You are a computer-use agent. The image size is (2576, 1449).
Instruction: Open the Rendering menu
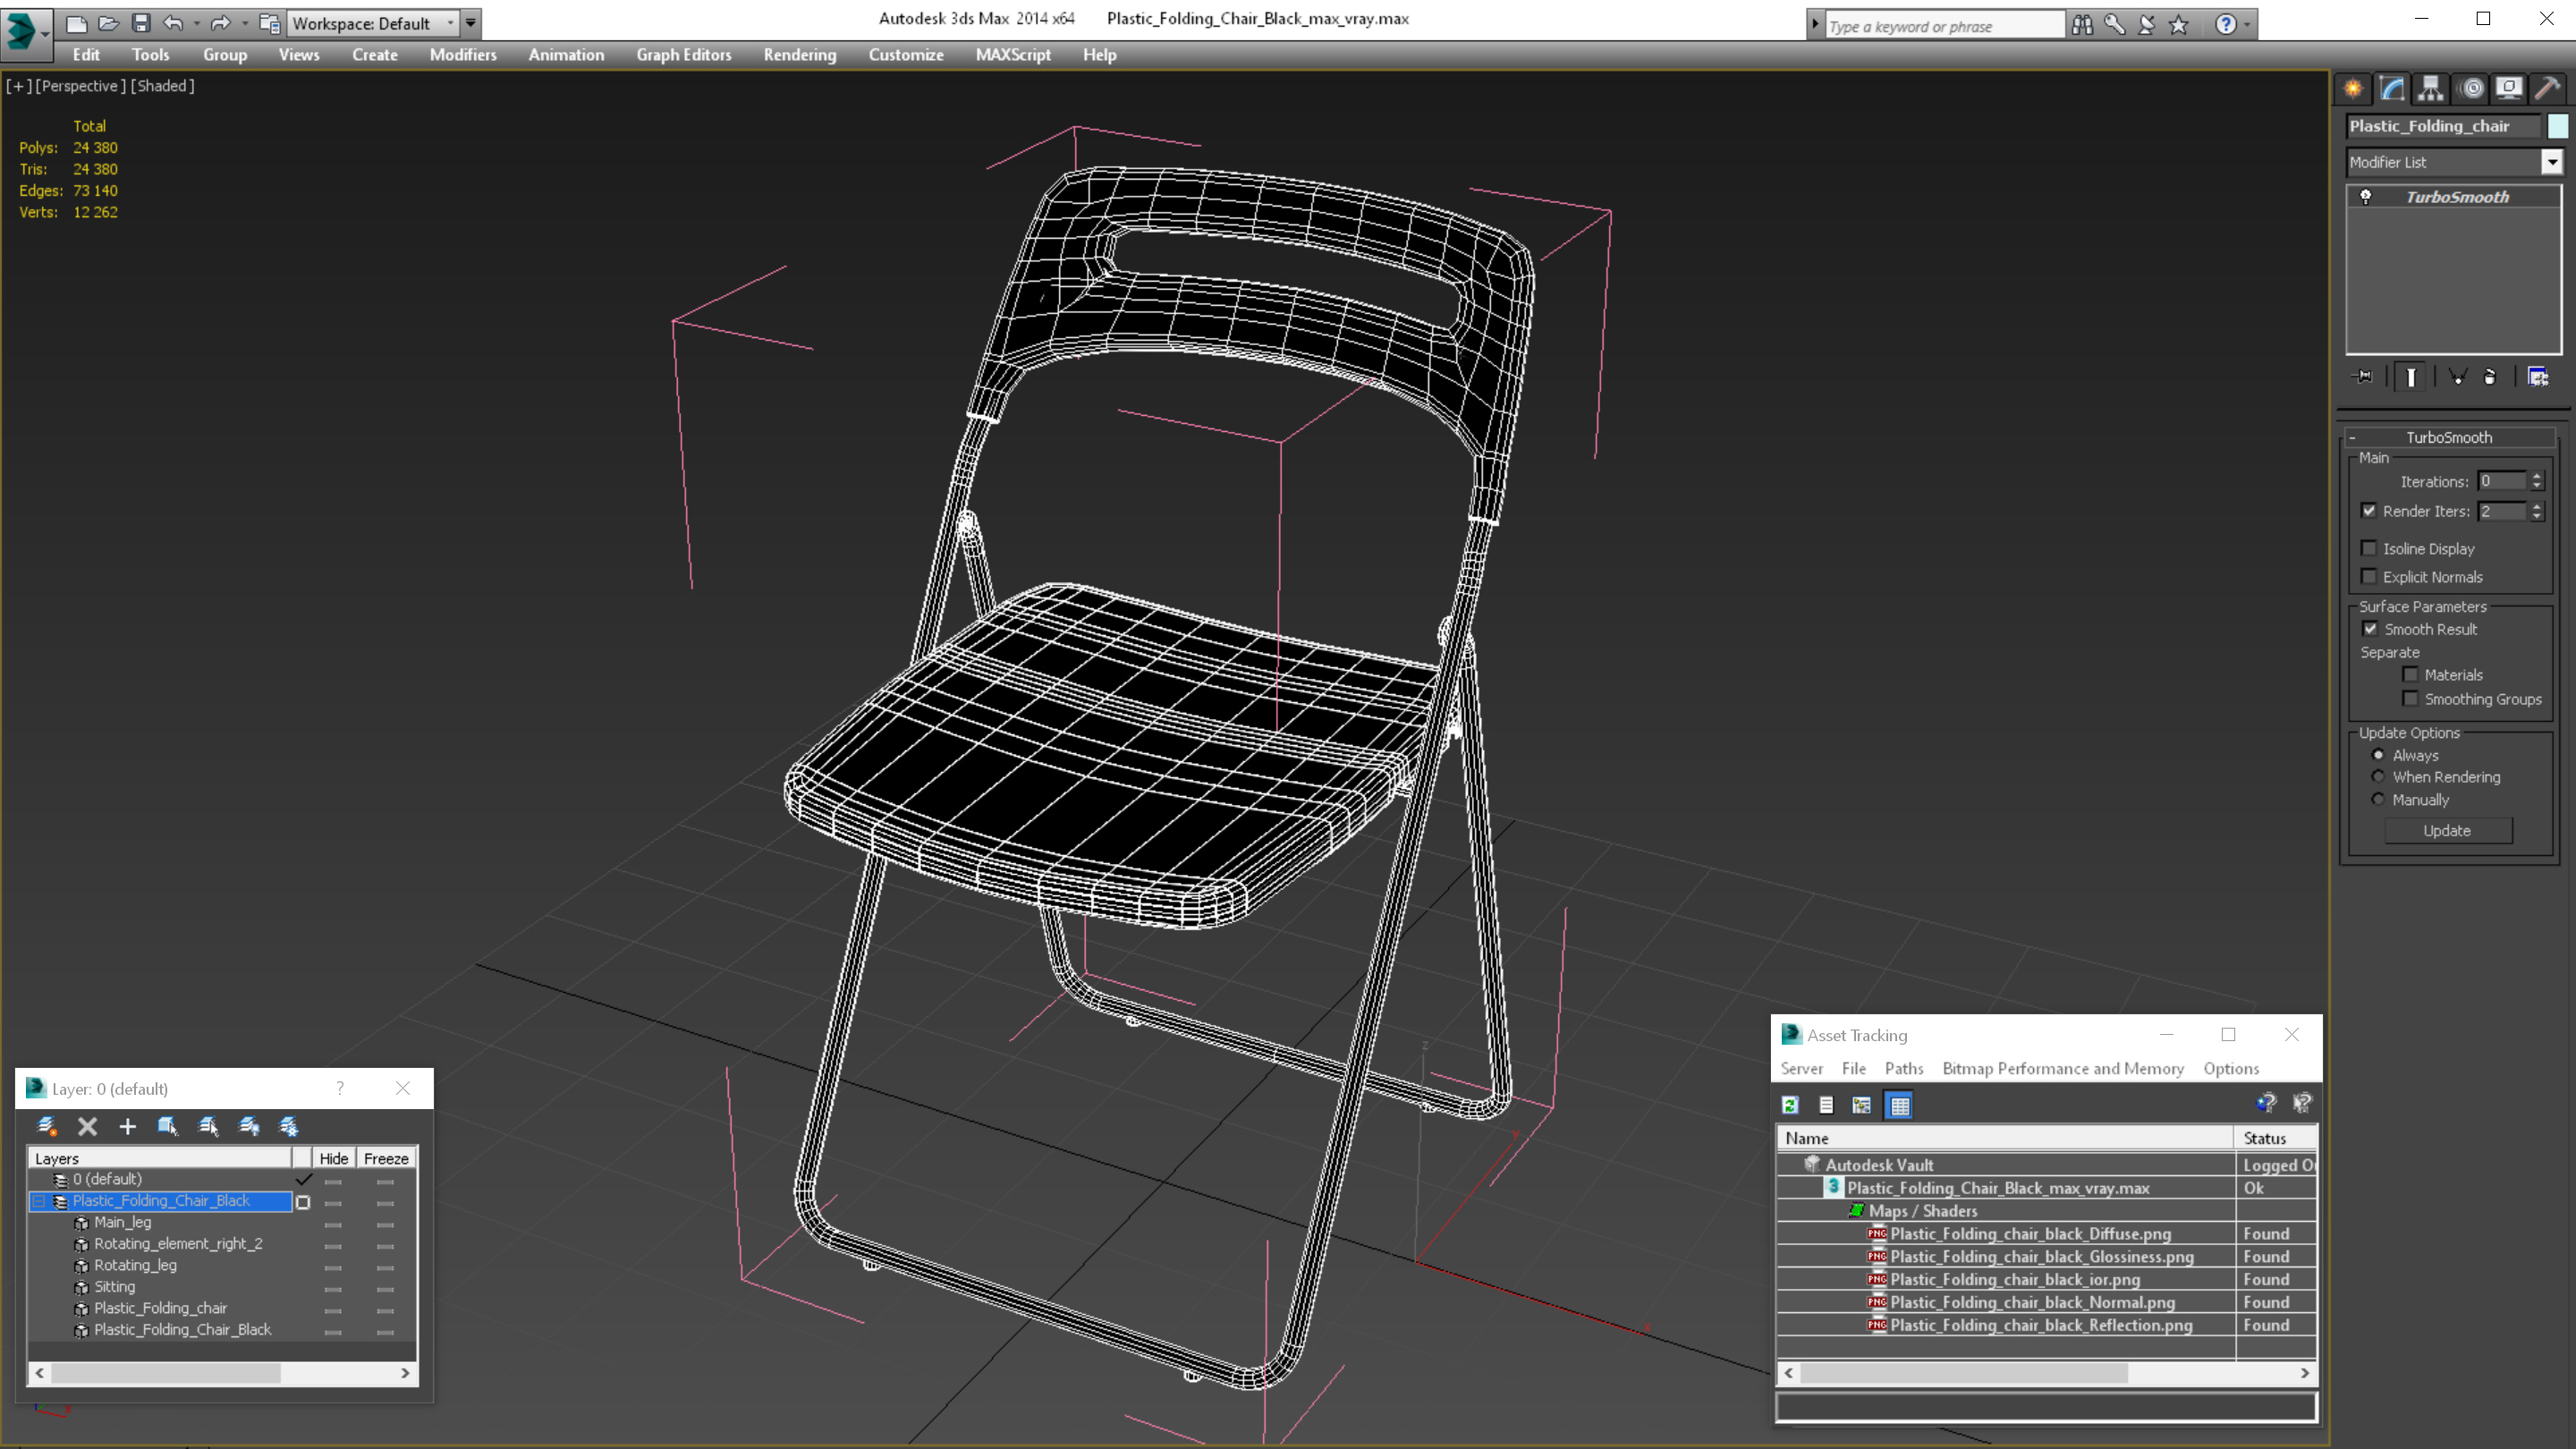tap(799, 55)
